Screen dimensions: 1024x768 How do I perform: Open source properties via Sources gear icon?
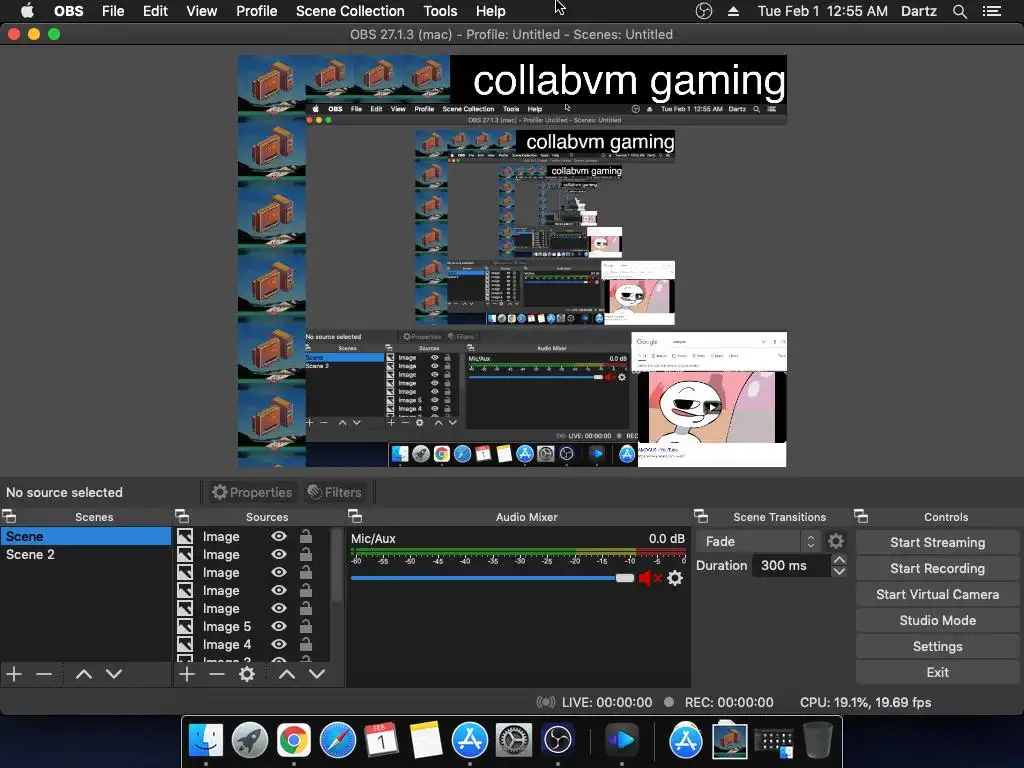coord(247,674)
